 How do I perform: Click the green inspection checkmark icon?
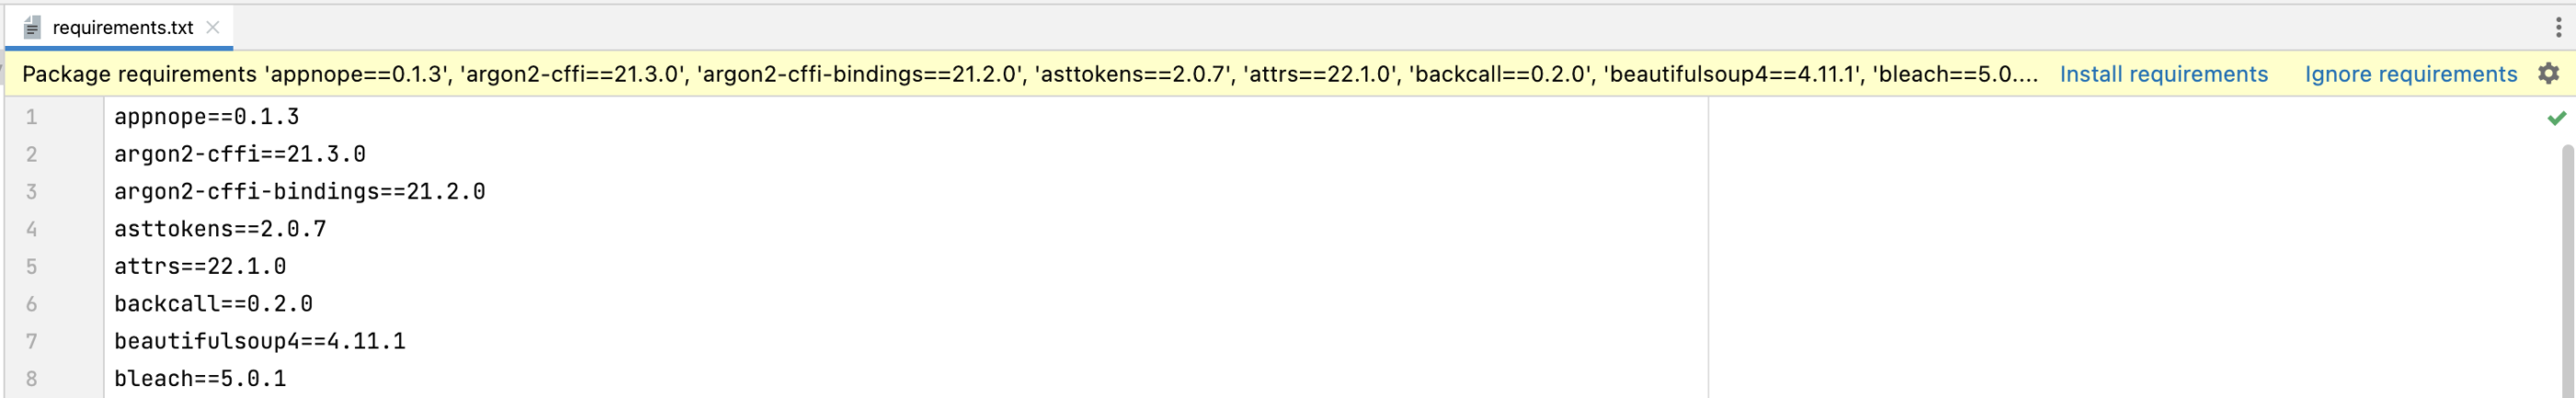pos(2557,118)
